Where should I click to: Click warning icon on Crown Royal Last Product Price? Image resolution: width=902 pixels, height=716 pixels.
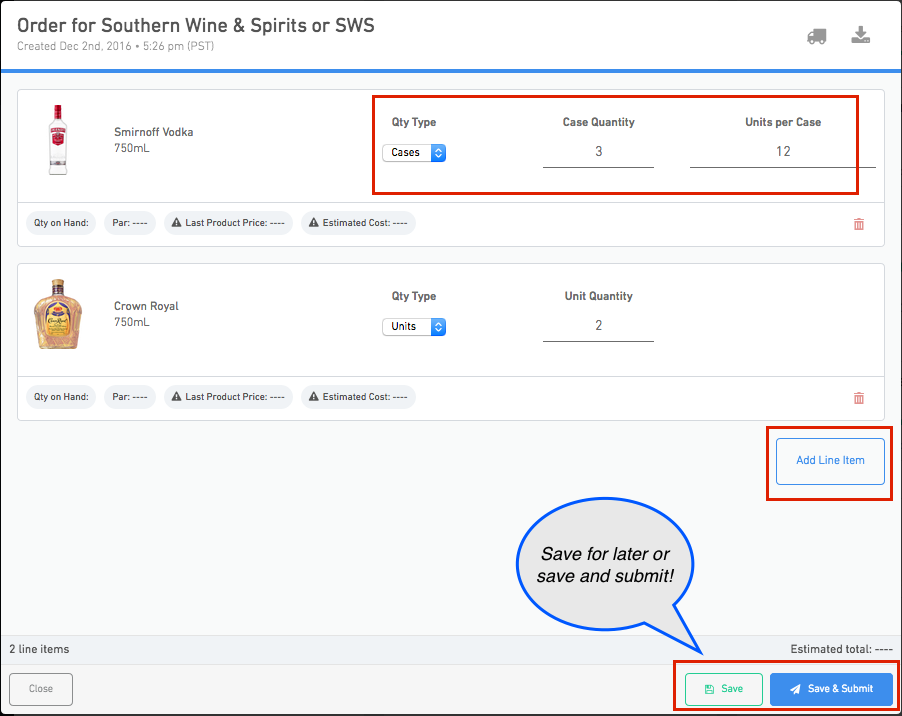click(x=177, y=396)
